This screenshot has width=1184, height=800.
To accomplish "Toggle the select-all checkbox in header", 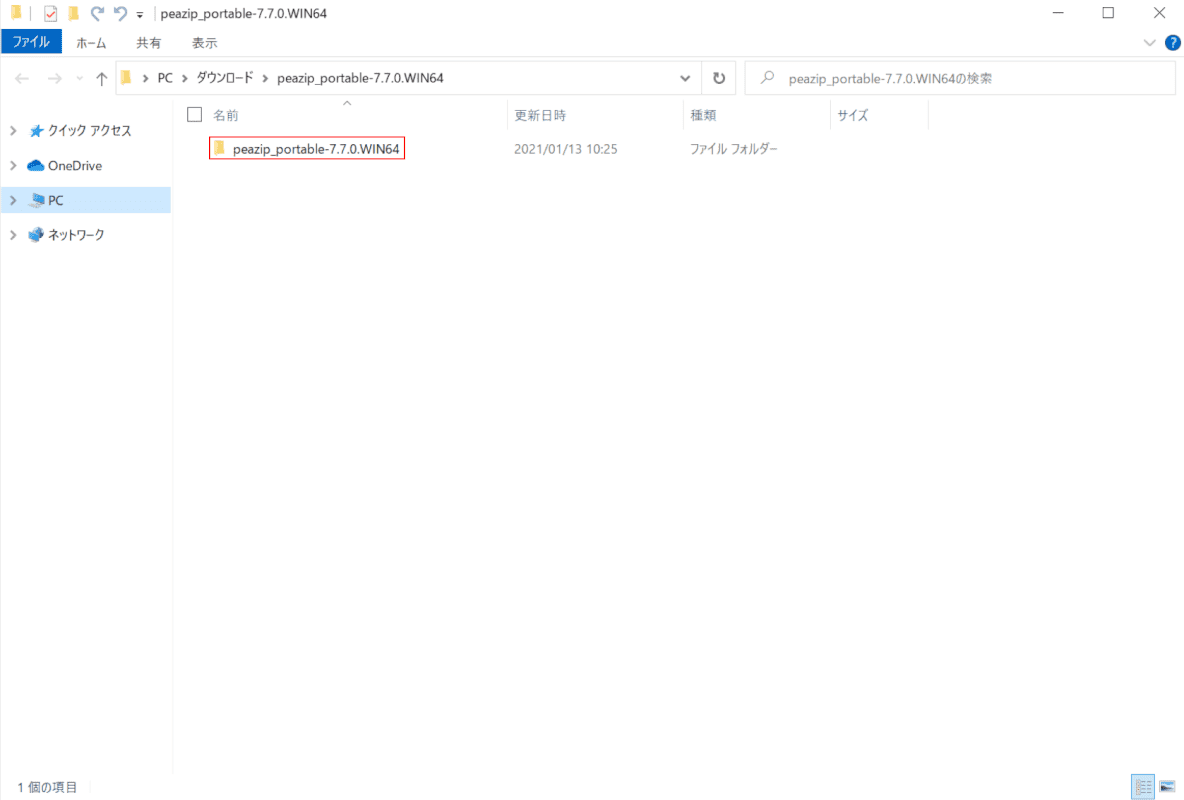I will [x=195, y=114].
